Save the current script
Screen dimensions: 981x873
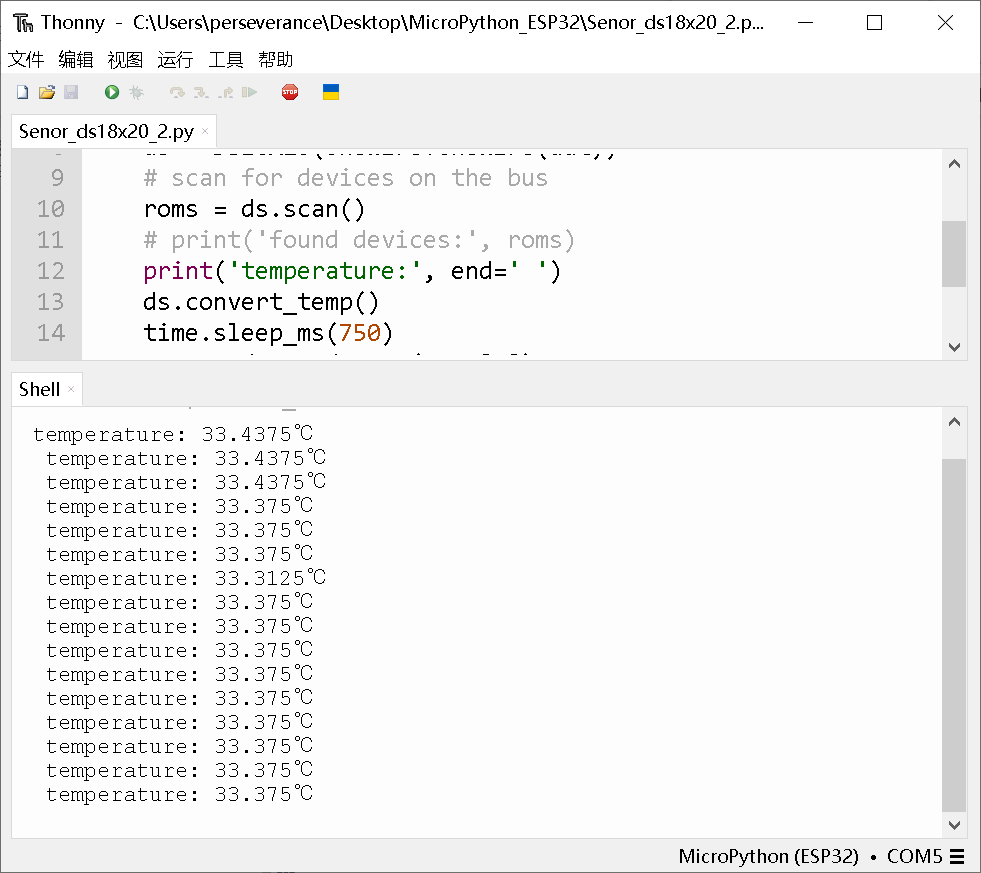(x=70, y=91)
